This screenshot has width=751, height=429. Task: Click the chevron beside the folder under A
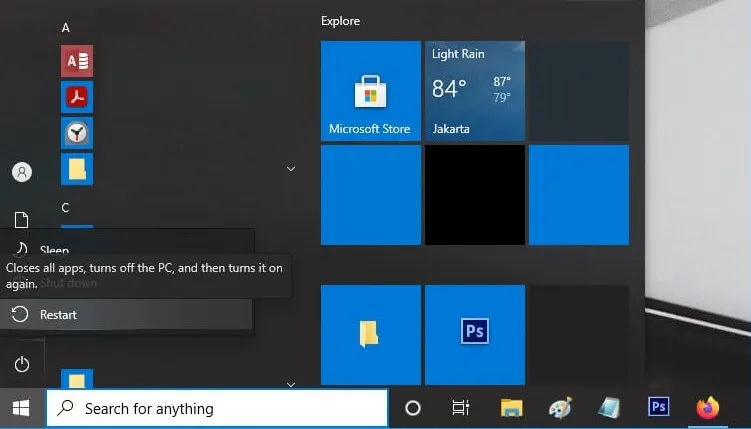click(x=291, y=169)
